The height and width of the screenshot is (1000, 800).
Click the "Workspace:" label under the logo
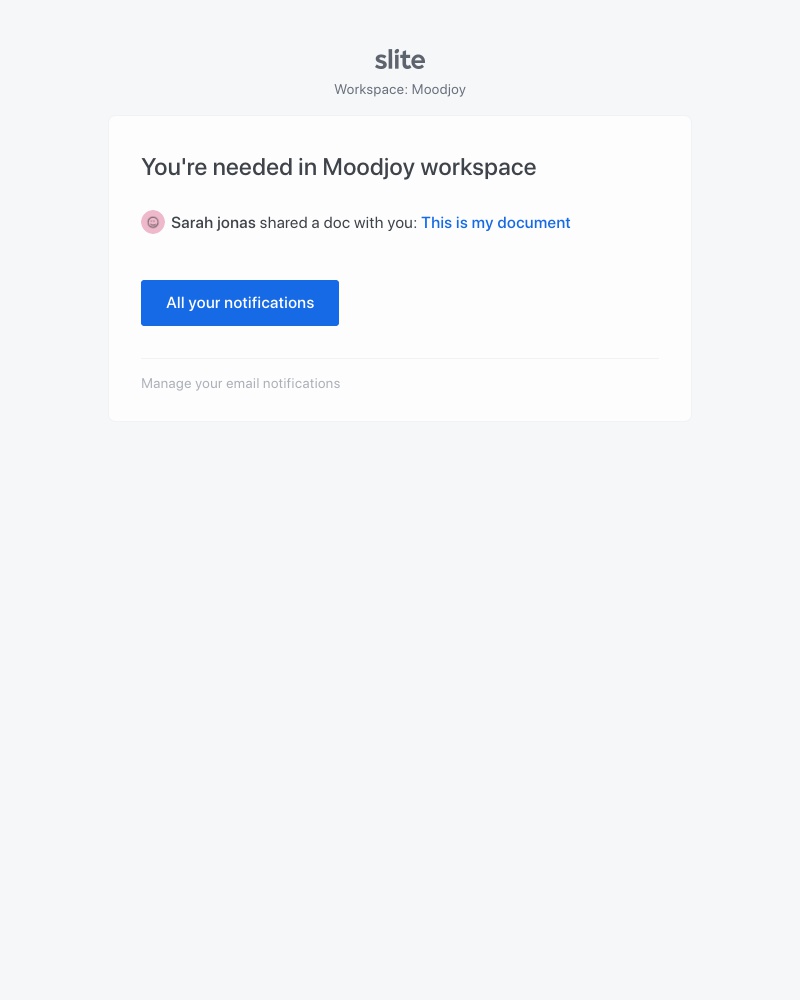(x=371, y=90)
